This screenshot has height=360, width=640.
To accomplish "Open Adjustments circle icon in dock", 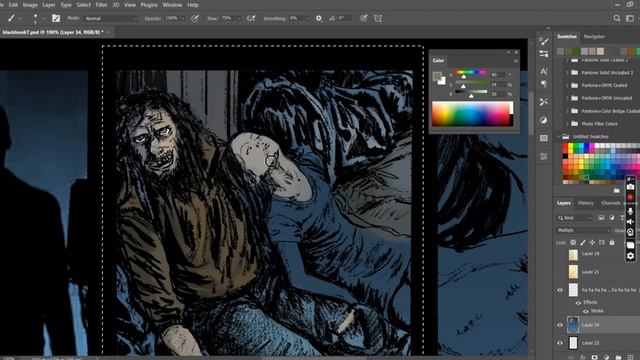I will 544,120.
